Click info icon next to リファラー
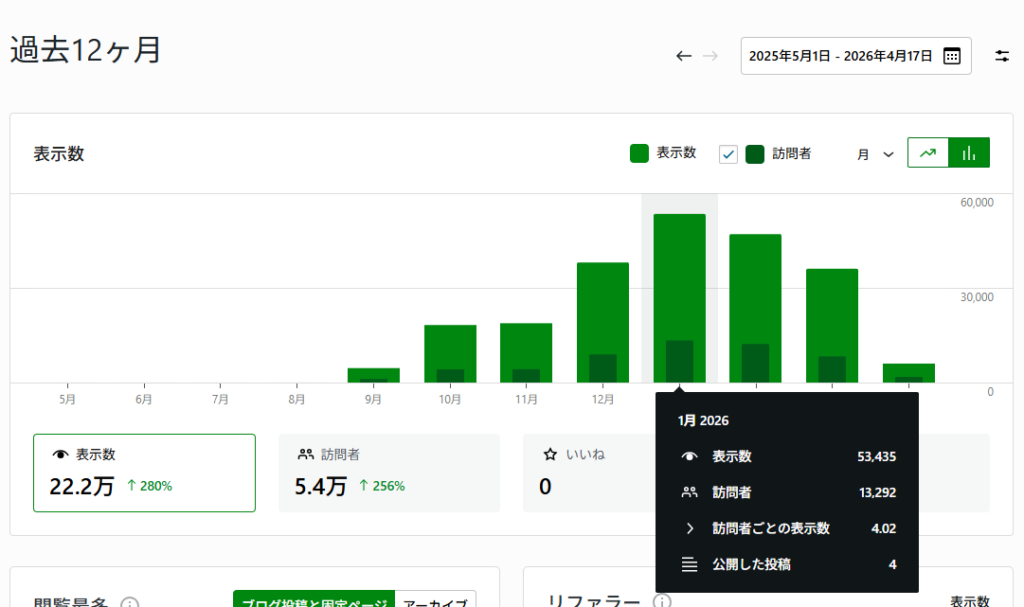 click(661, 601)
